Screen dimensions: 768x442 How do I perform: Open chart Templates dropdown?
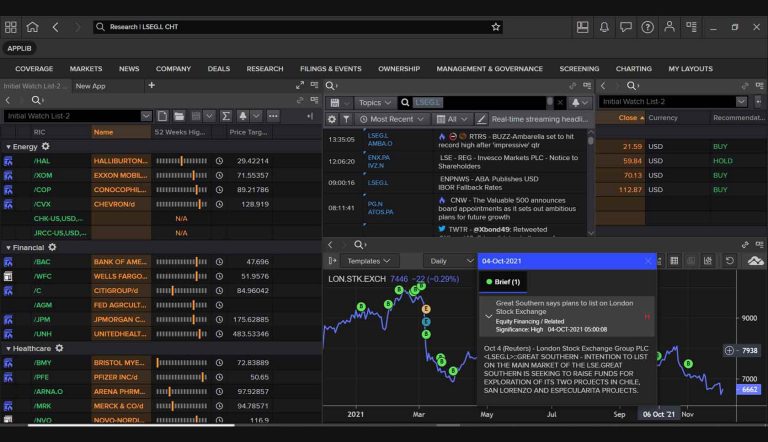click(x=368, y=261)
